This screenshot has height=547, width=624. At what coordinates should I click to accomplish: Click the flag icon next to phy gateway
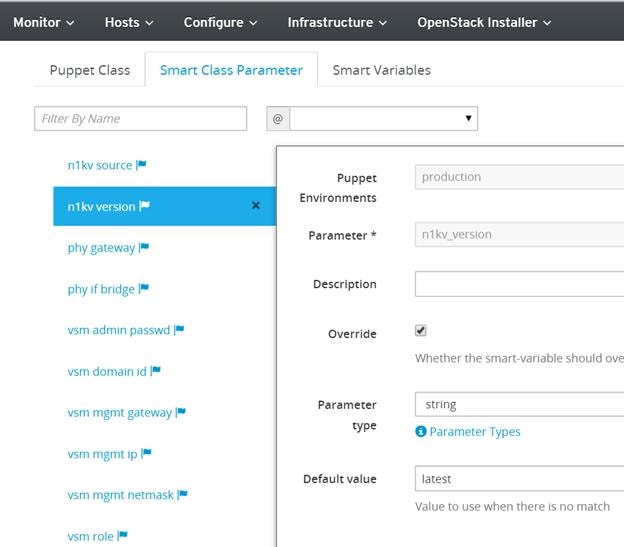144,247
